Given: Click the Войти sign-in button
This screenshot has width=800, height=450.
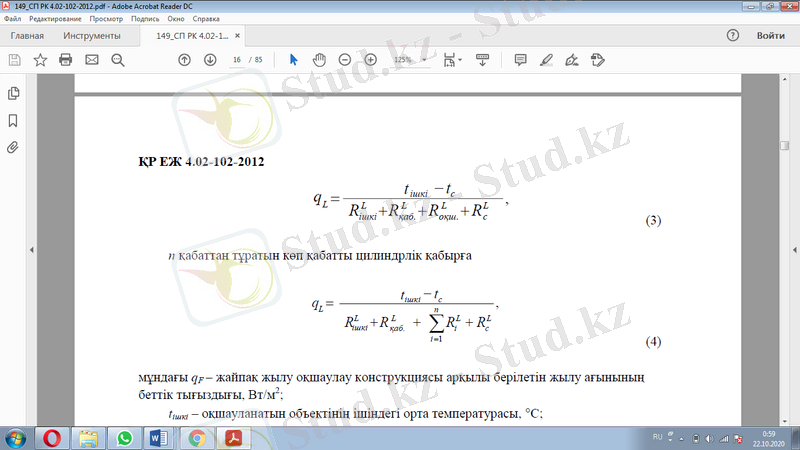Looking at the screenshot, I should [x=770, y=35].
